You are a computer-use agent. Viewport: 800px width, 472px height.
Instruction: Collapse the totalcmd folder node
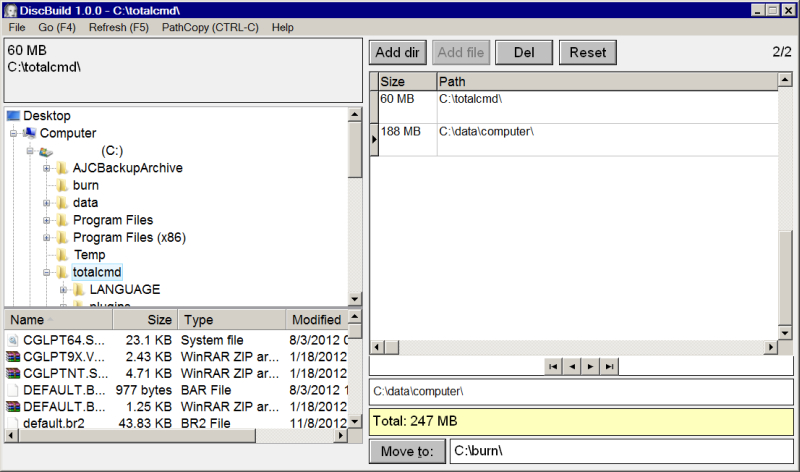coord(46,272)
